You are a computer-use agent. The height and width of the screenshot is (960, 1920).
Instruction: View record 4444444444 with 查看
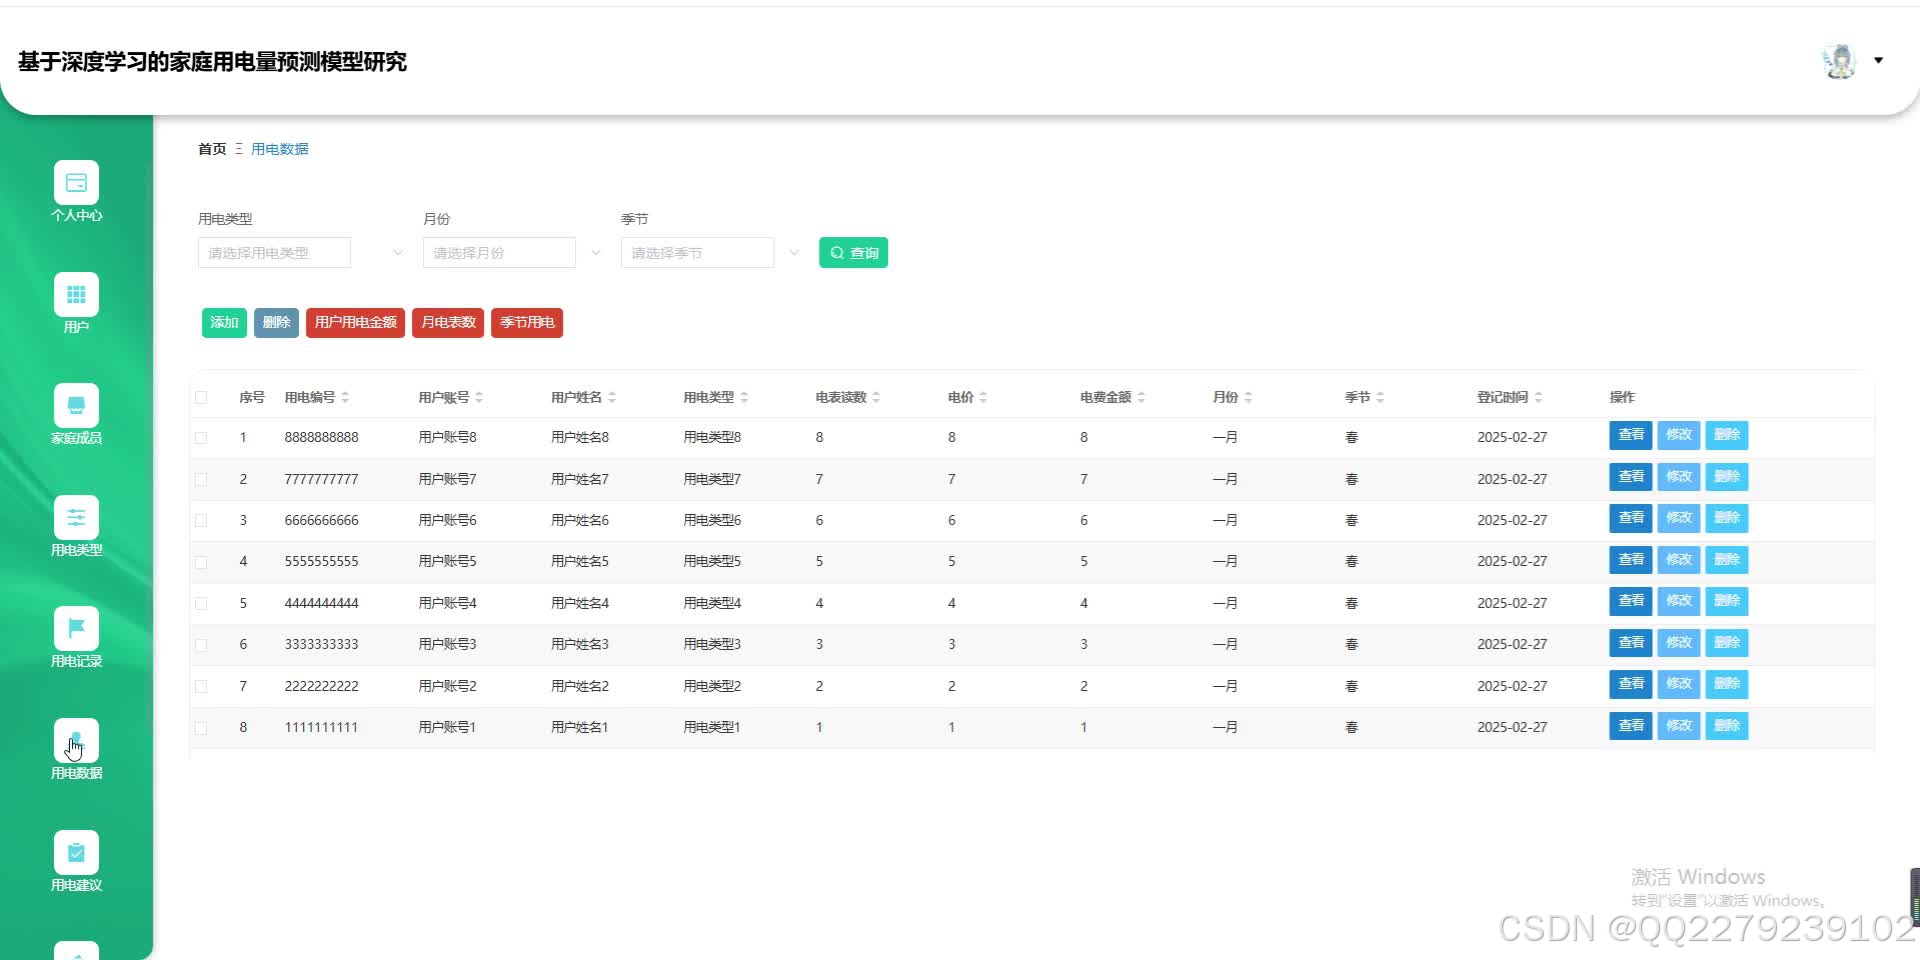click(1630, 601)
